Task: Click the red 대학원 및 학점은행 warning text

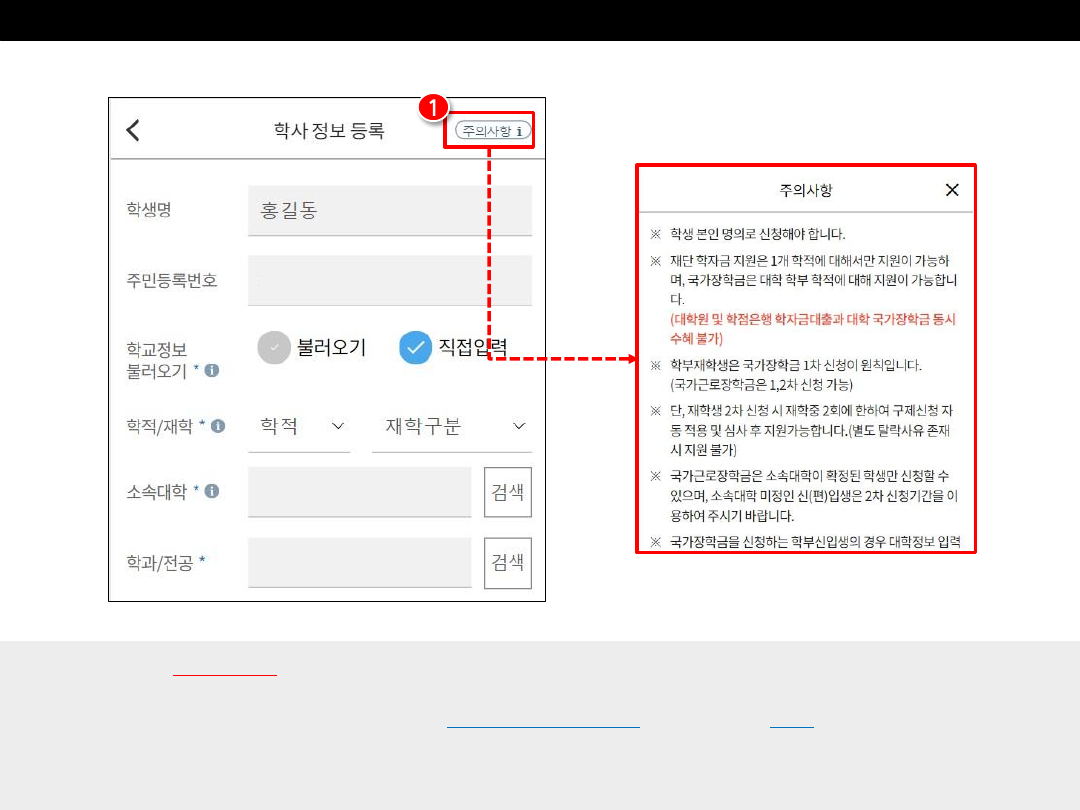Action: point(812,329)
